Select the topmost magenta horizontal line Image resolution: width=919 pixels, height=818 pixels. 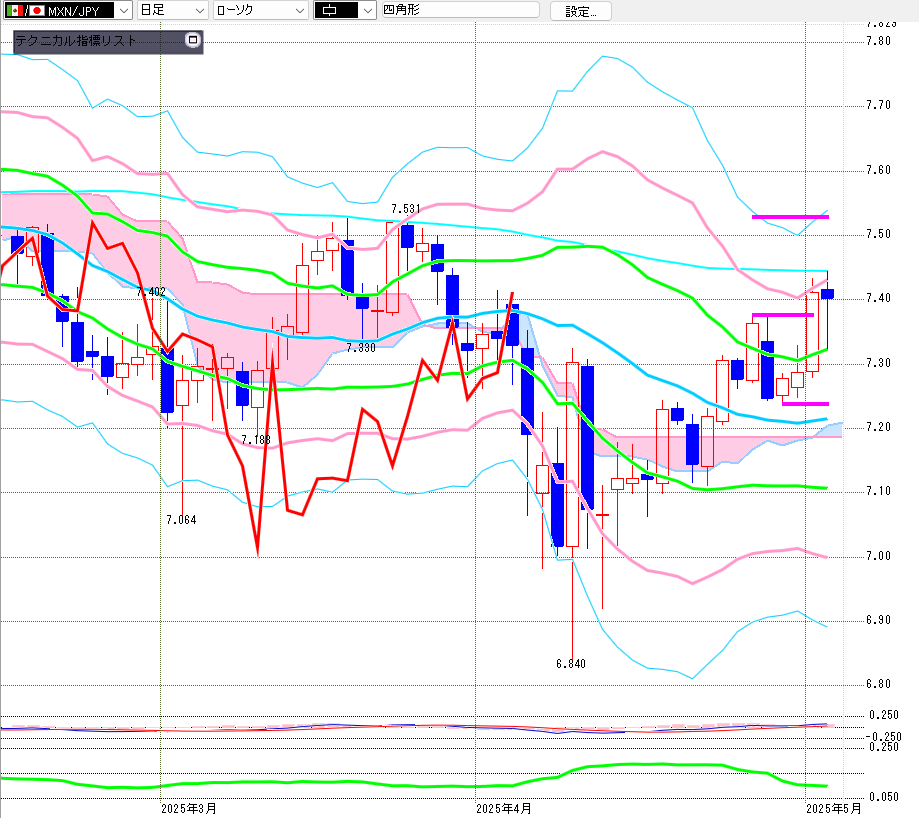point(790,217)
